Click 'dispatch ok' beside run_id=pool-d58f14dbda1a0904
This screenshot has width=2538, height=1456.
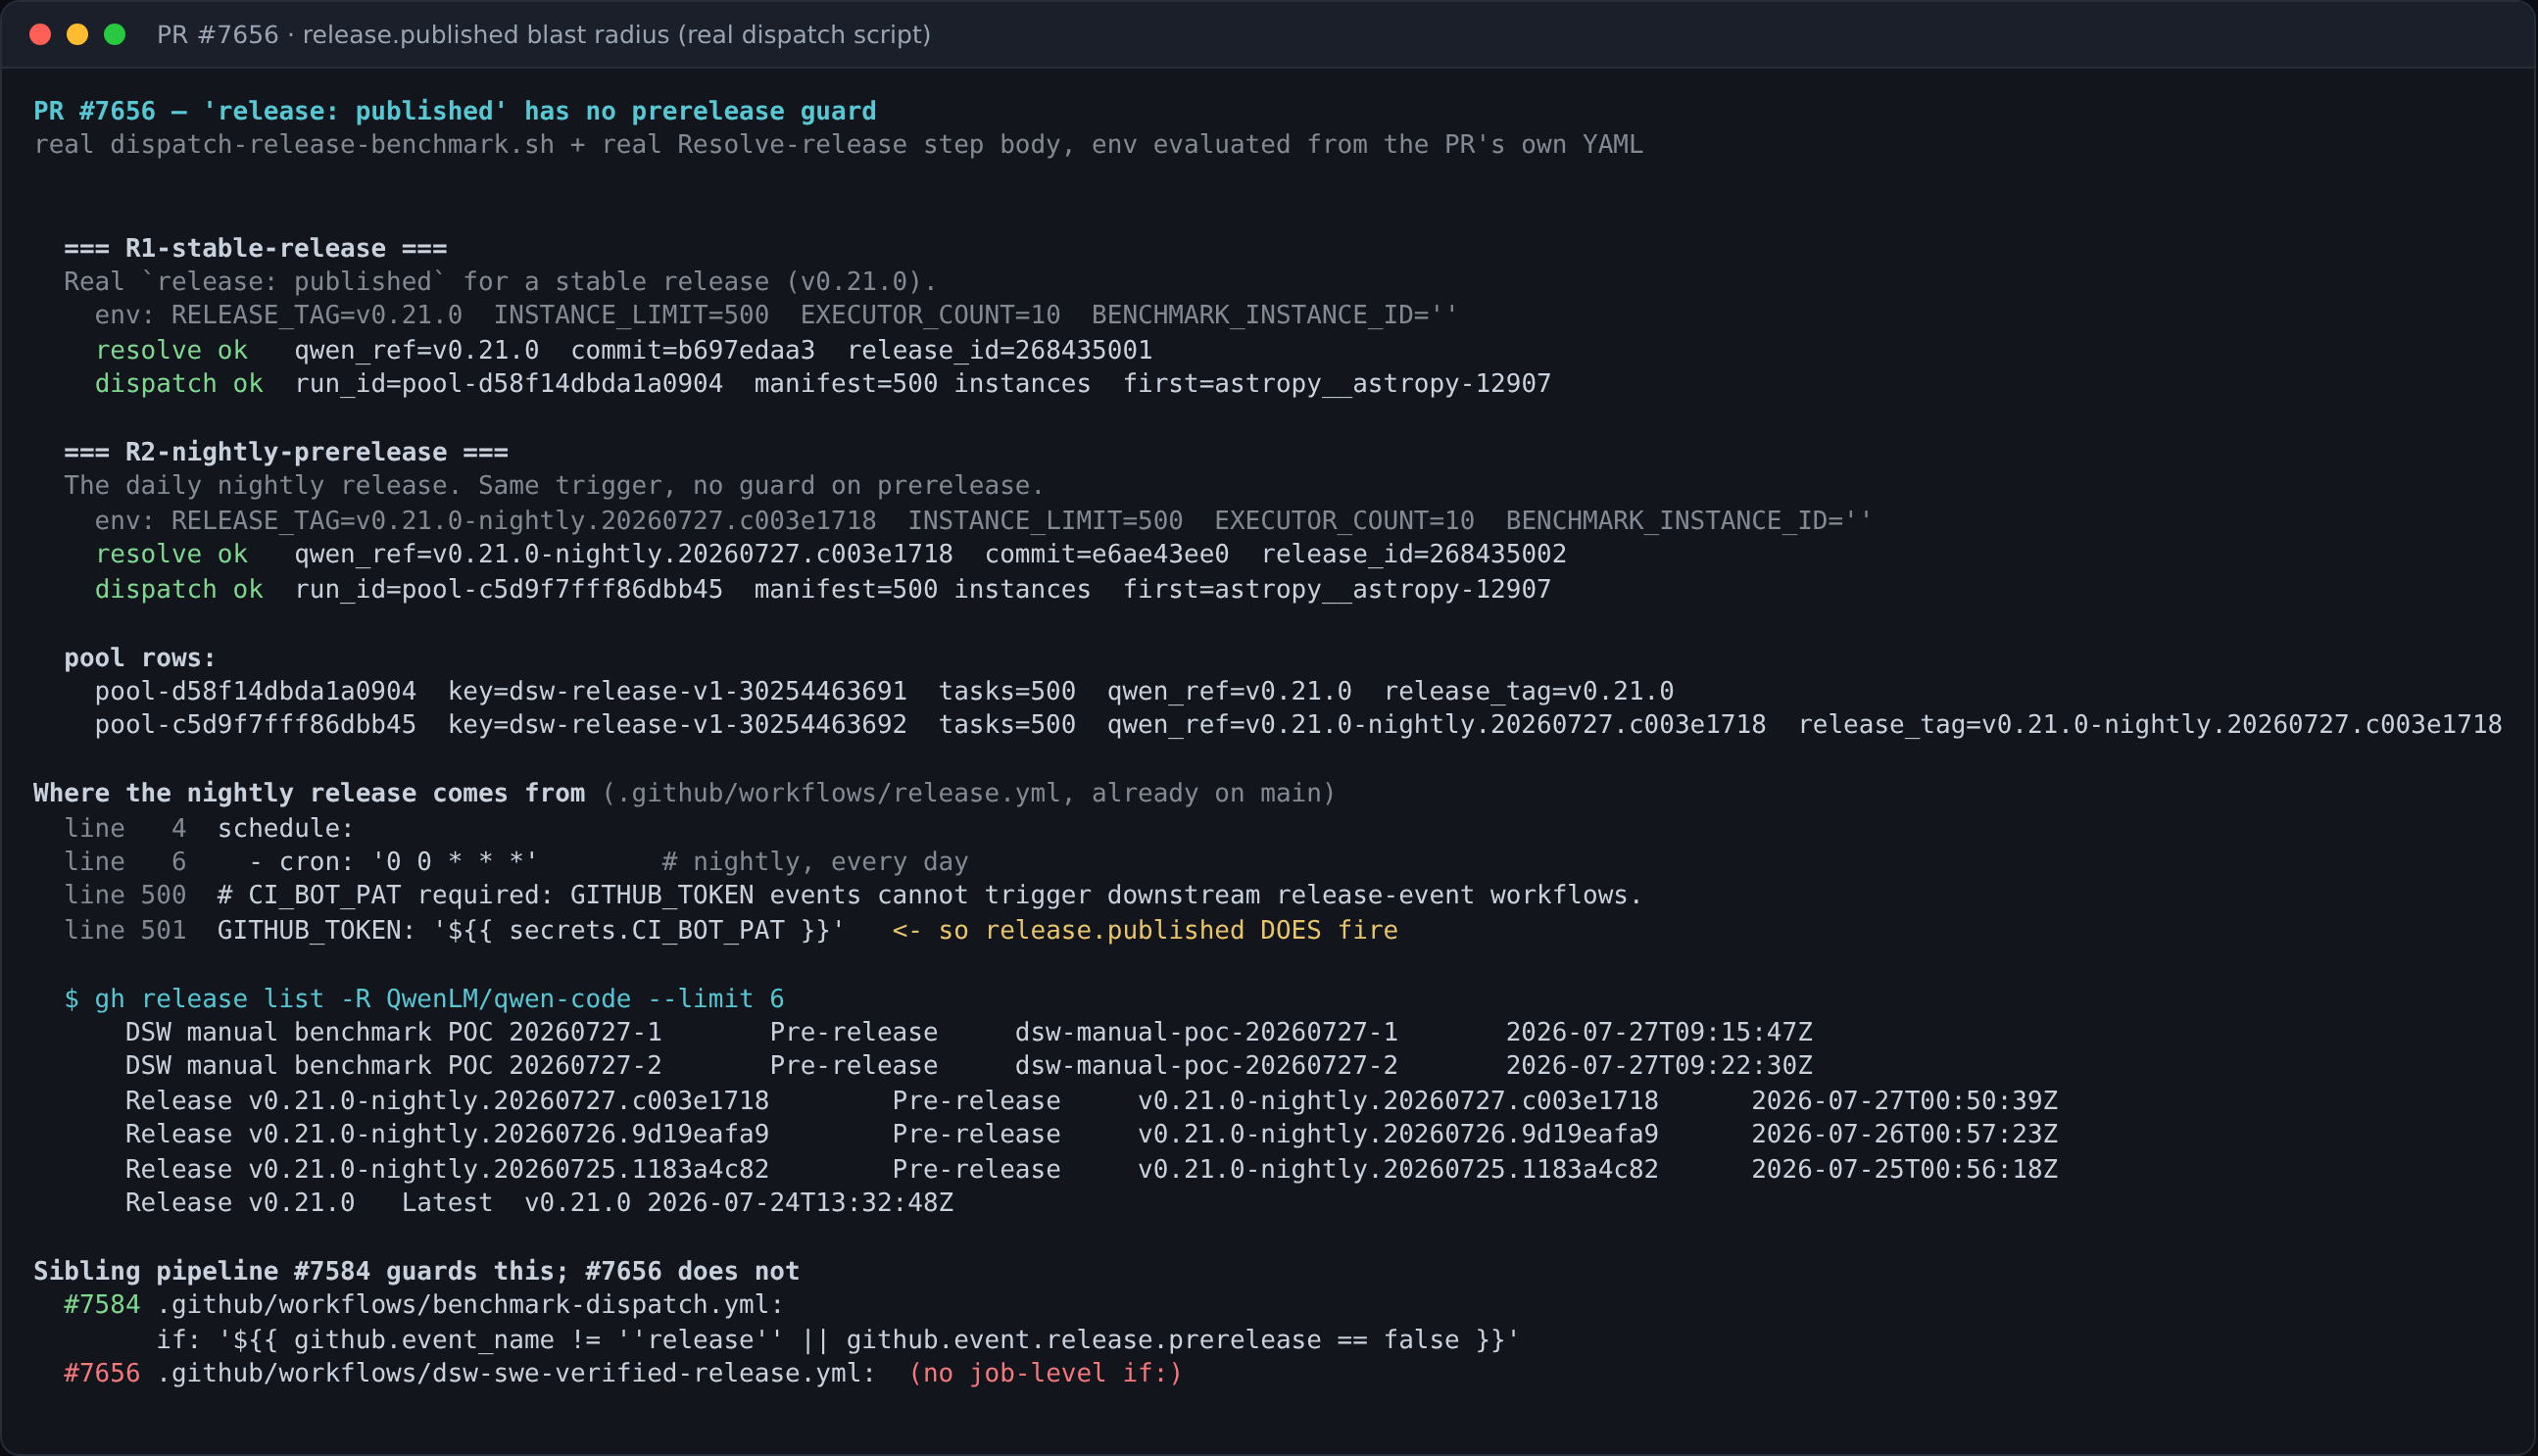(179, 384)
